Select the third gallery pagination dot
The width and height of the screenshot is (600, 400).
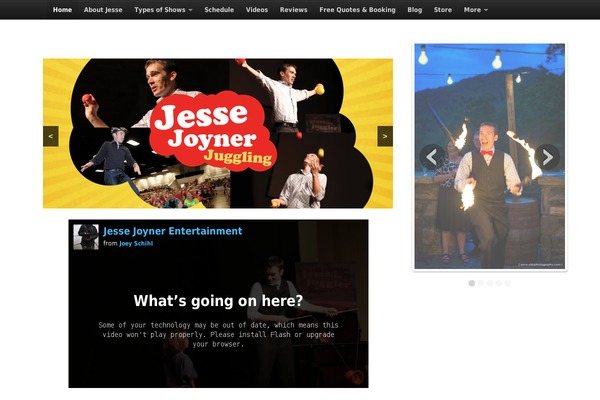(x=489, y=283)
